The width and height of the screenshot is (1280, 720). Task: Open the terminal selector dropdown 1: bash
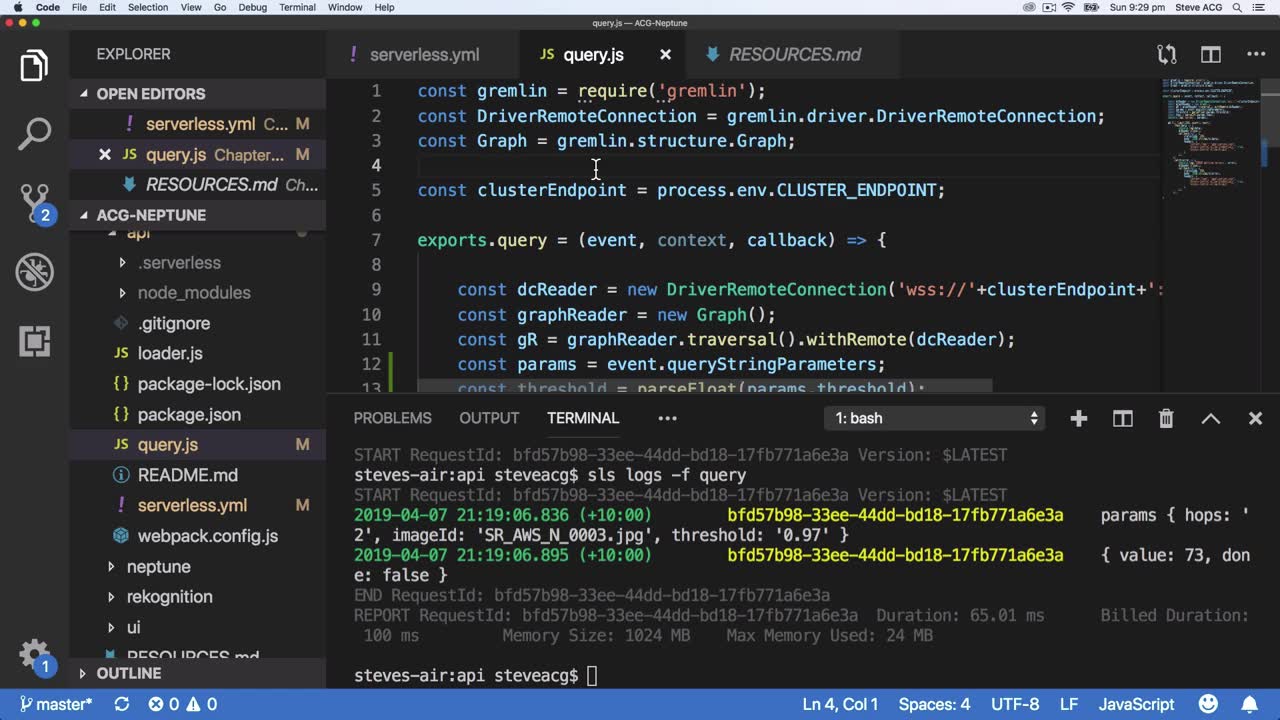[936, 419]
